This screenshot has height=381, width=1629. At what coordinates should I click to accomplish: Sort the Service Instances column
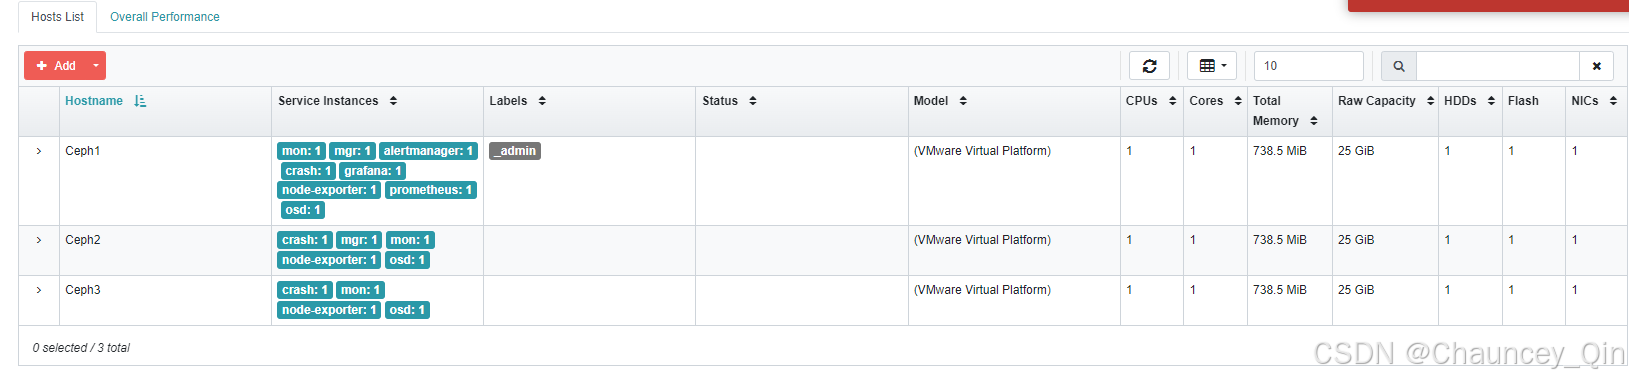(393, 101)
